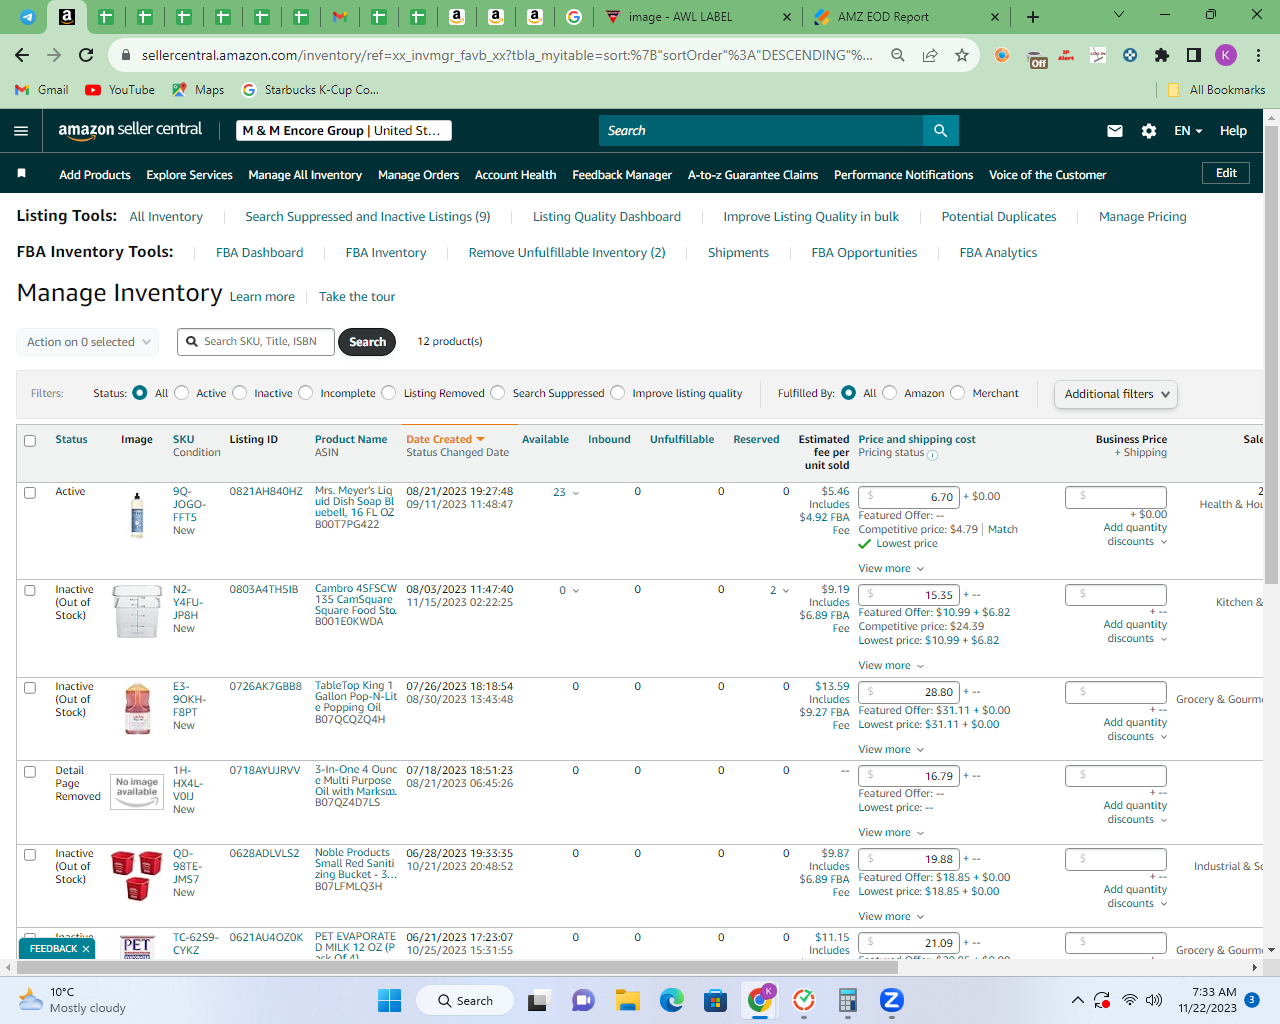
Task: Bookmark this page with the star icon
Action: 962,55
